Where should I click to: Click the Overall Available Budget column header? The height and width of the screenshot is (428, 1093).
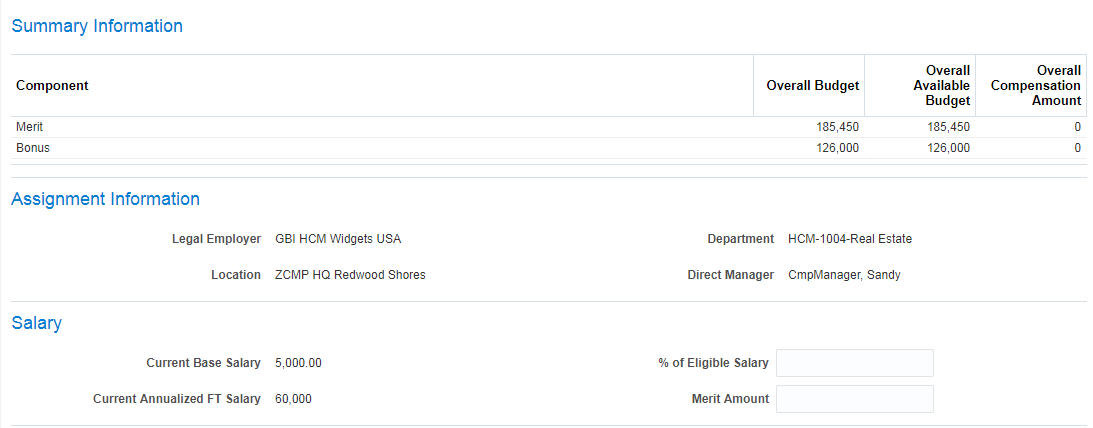click(941, 86)
